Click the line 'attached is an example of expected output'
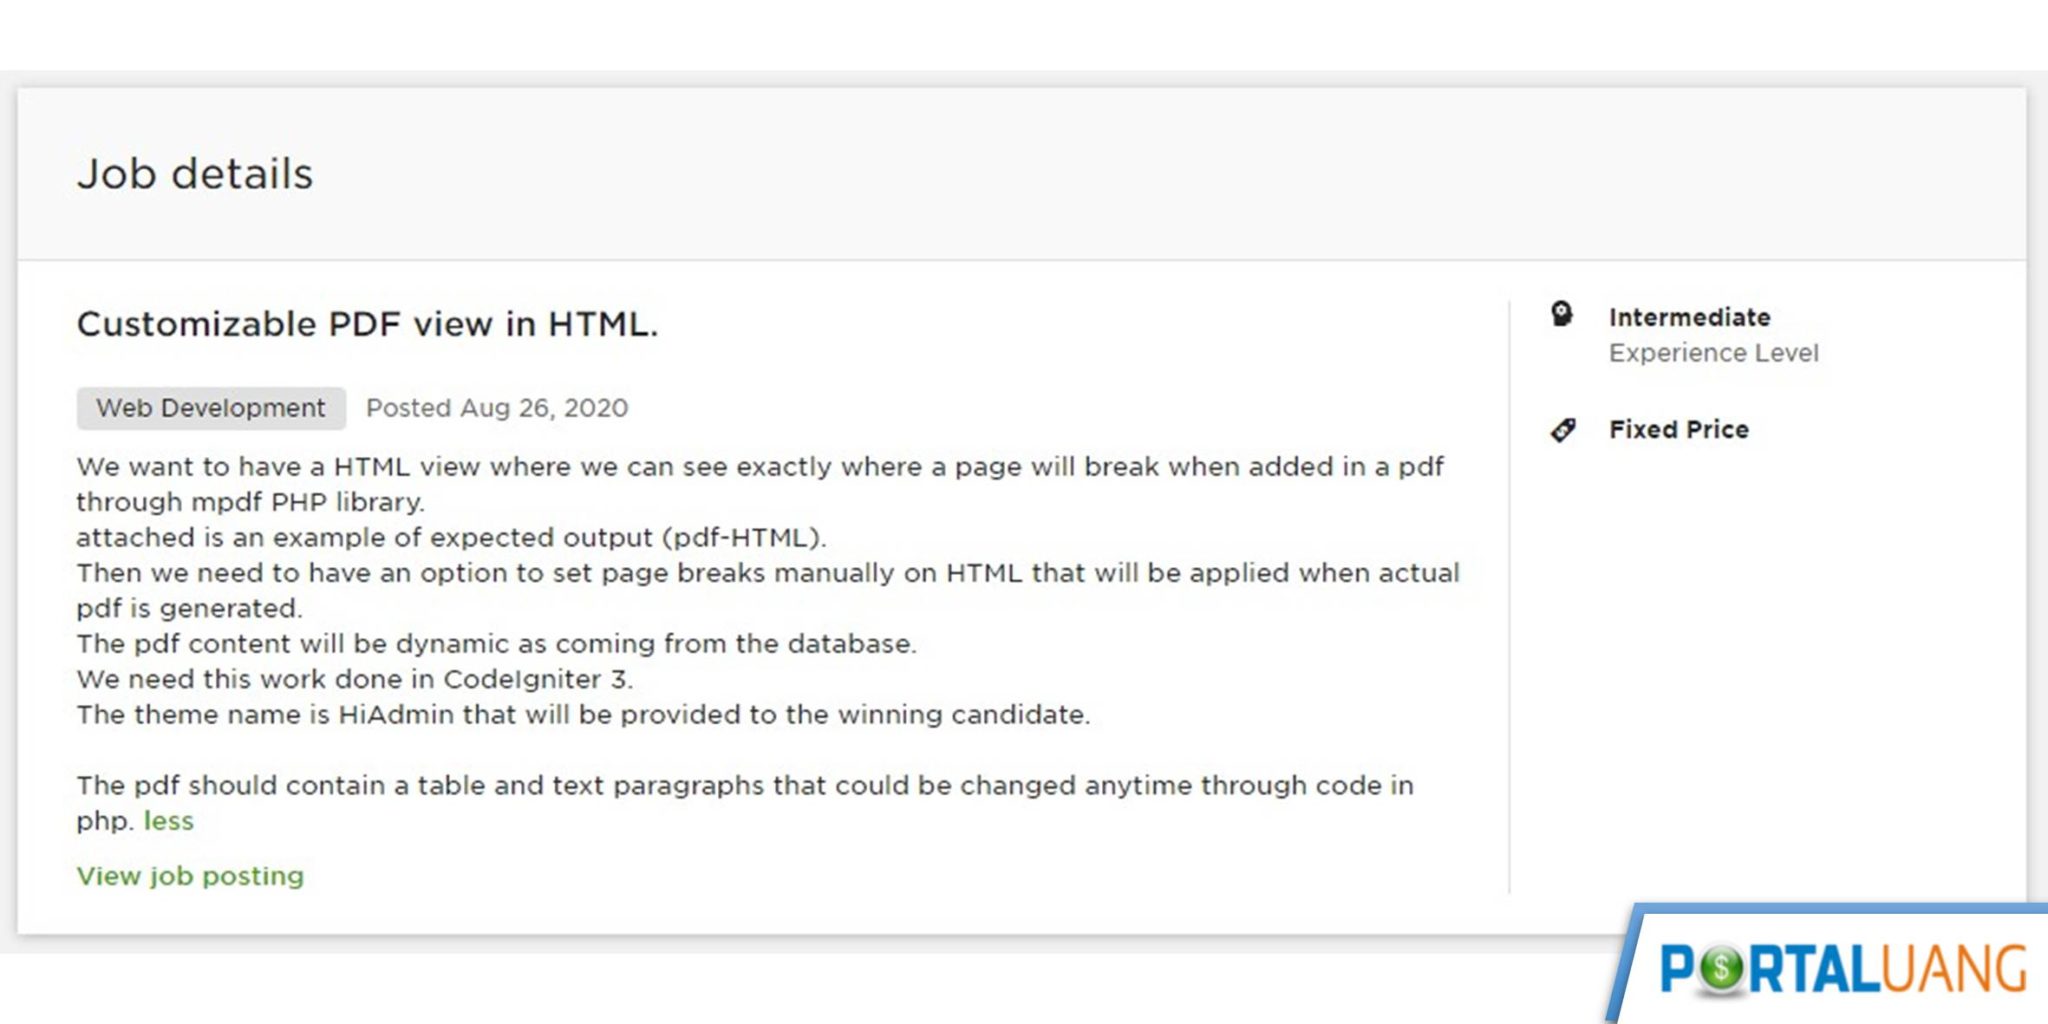2048x1024 pixels. point(451,538)
